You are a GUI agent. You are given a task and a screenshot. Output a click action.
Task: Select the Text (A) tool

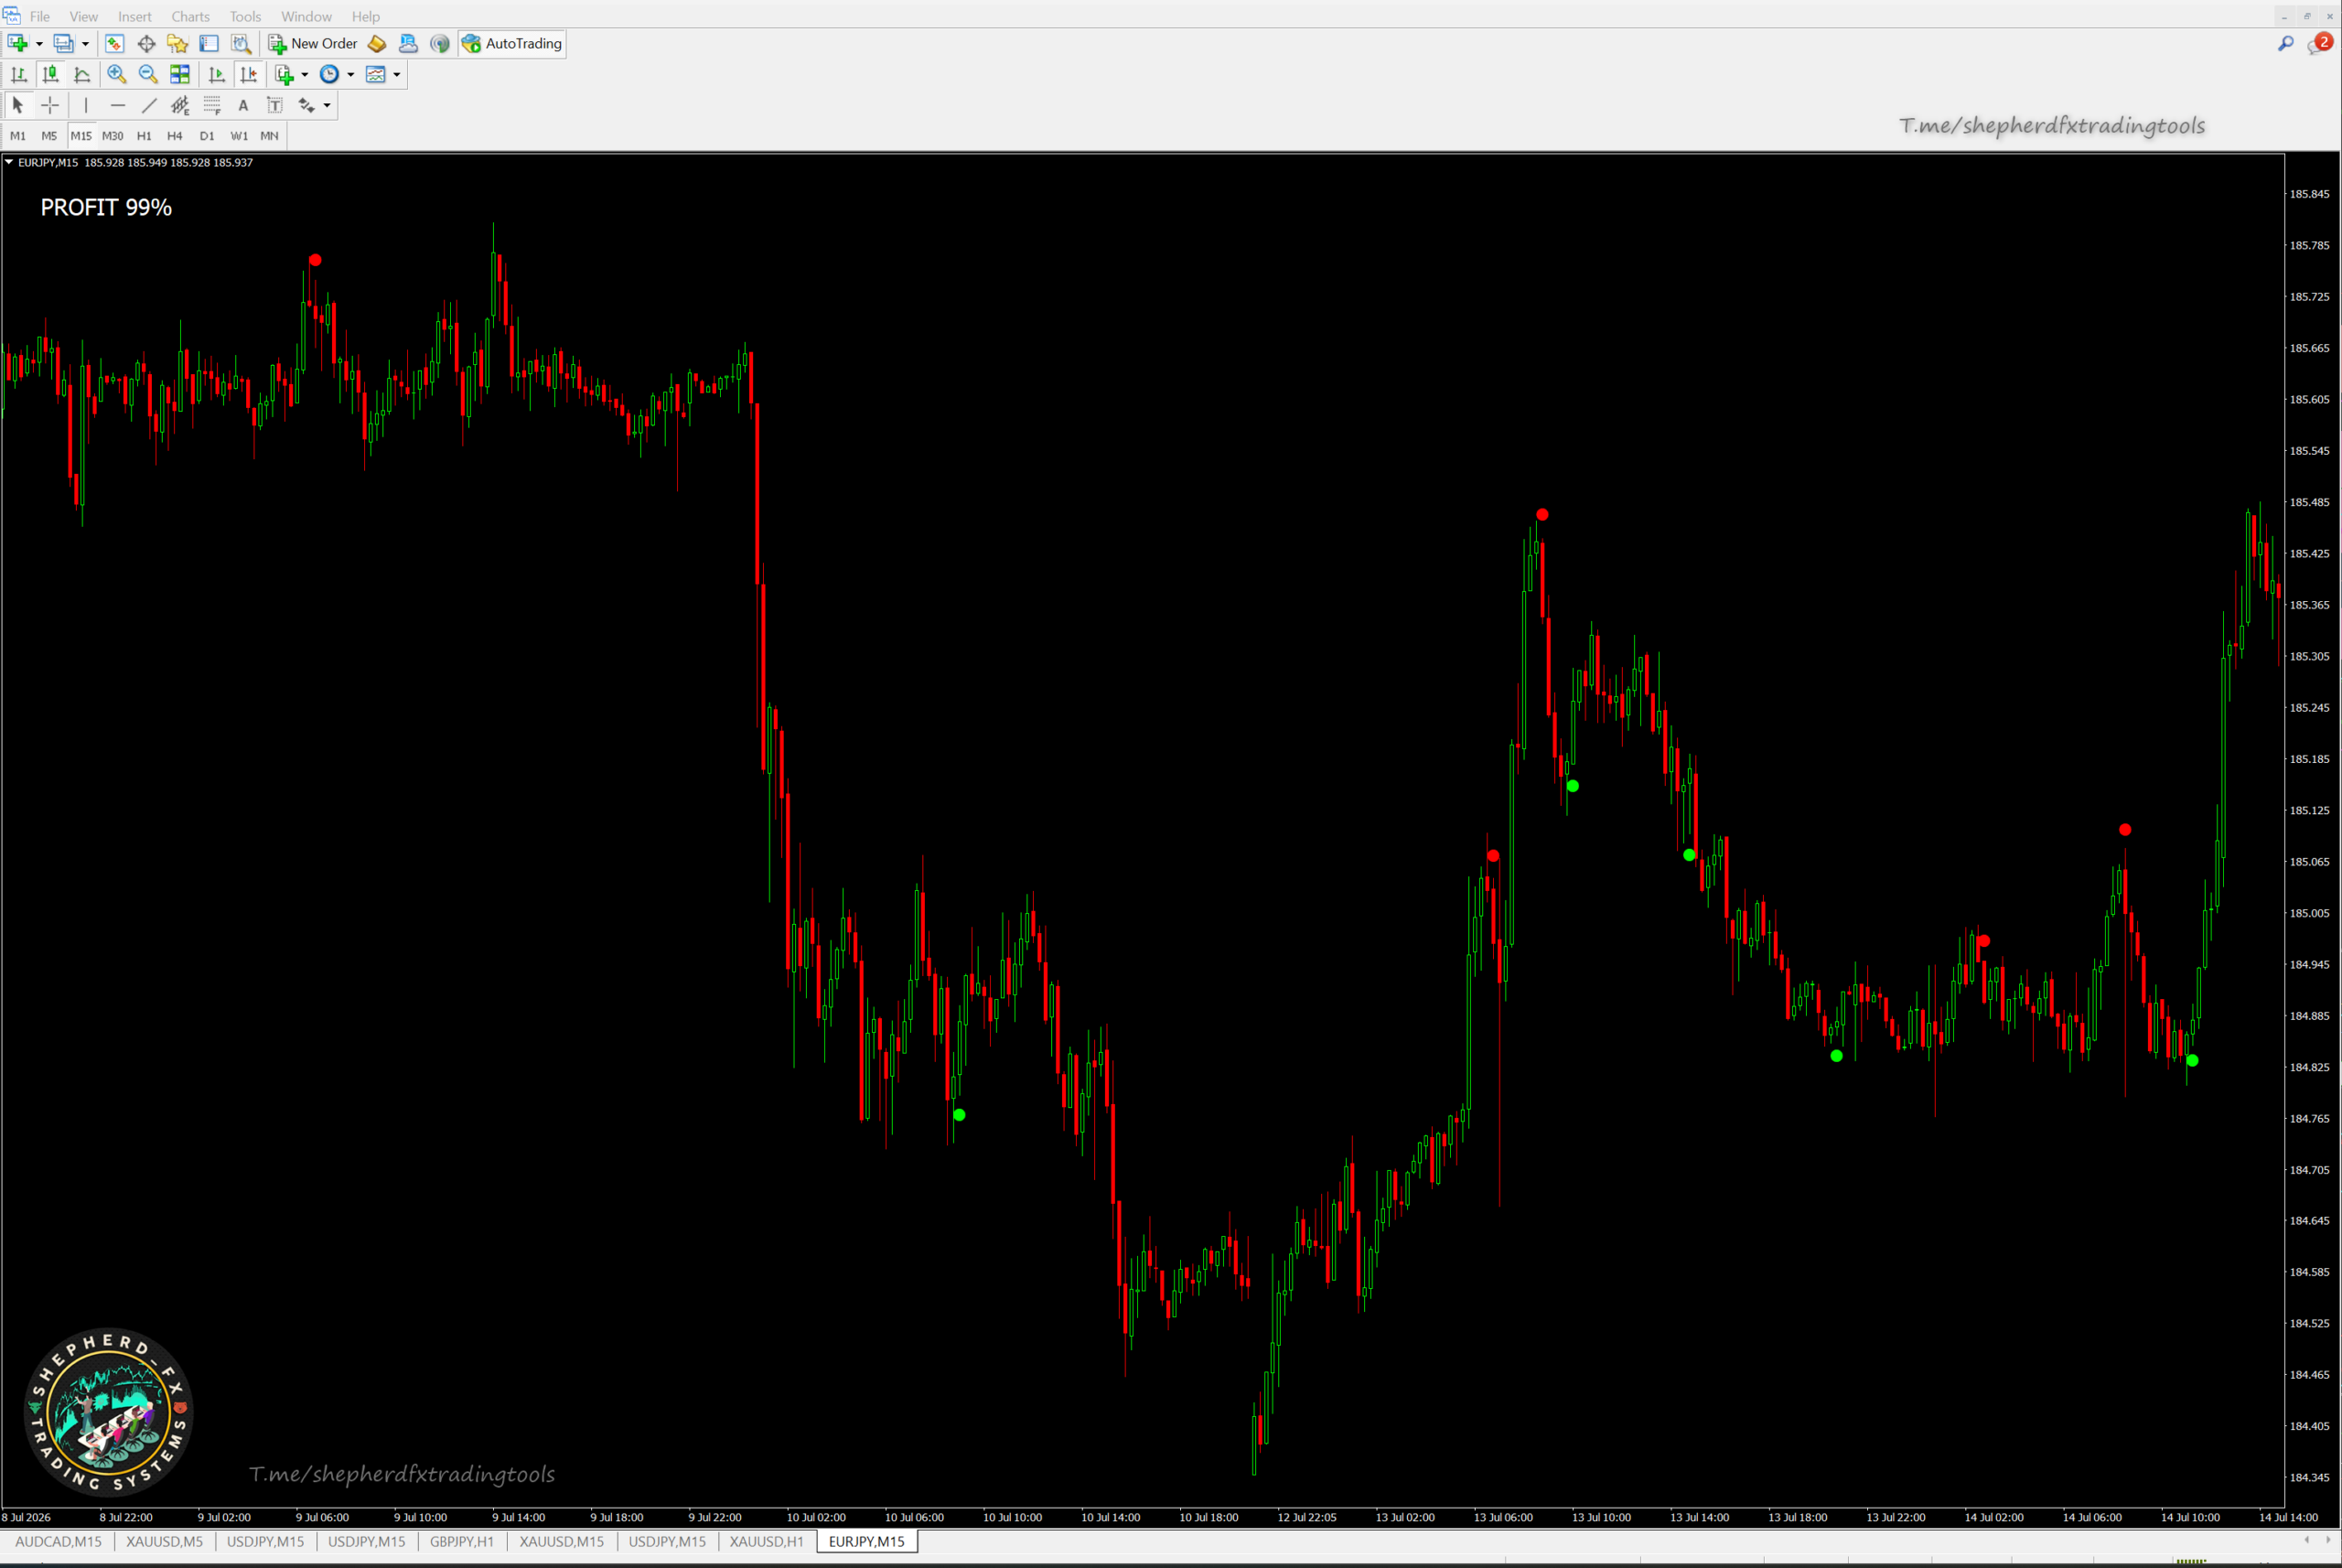coord(243,105)
